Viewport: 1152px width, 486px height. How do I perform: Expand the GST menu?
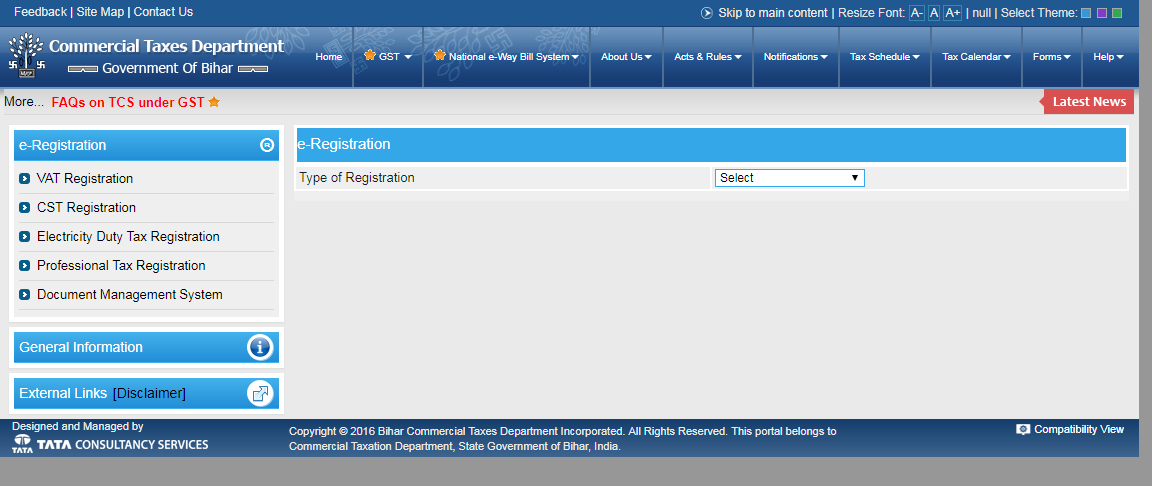pyautogui.click(x=388, y=57)
